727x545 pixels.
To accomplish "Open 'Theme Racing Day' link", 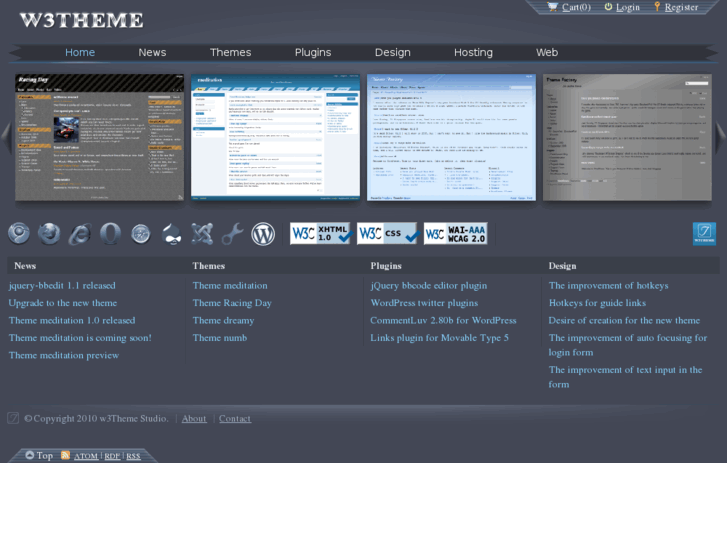I will click(232, 303).
